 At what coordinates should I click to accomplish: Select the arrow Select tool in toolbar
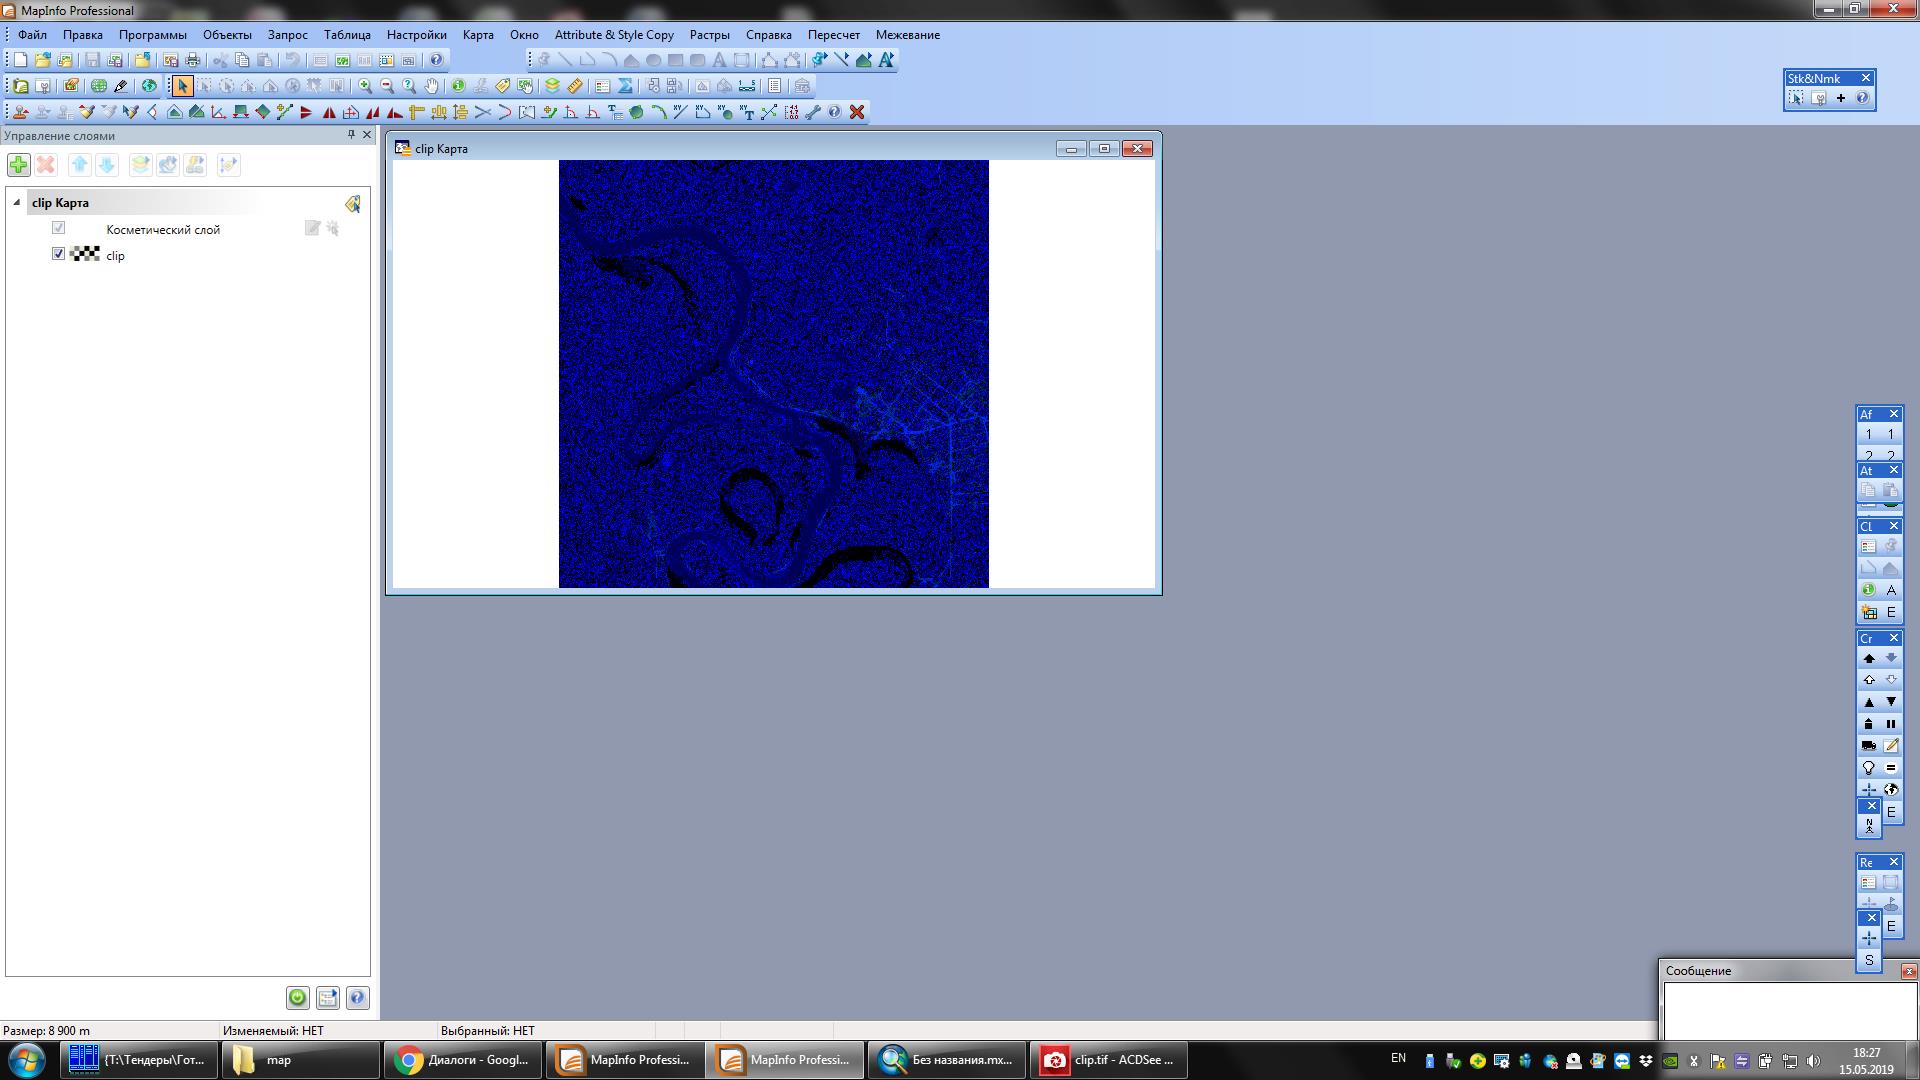(182, 86)
